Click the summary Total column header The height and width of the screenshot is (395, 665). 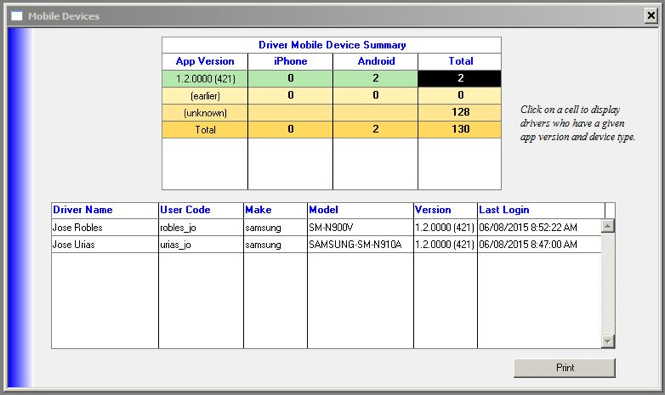(460, 62)
